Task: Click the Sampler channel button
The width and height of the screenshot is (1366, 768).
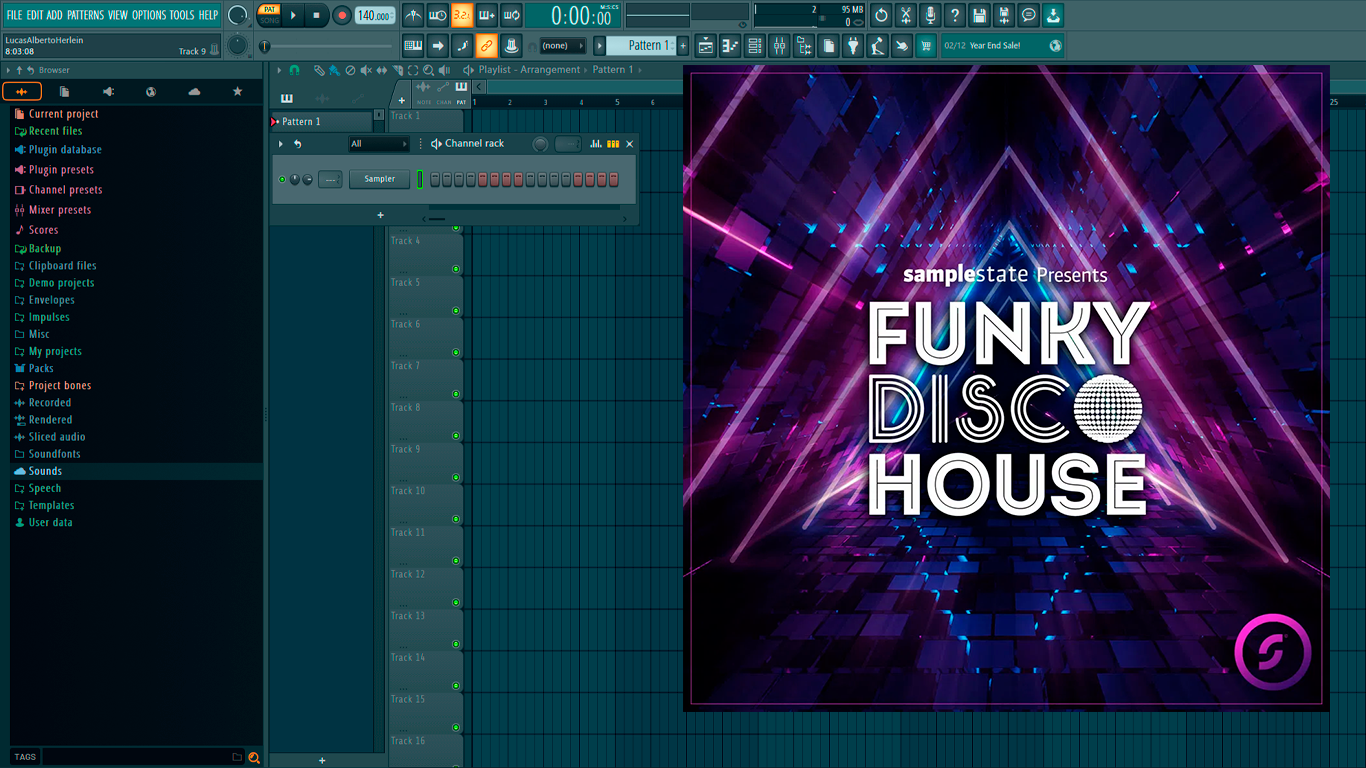Action: click(x=379, y=179)
